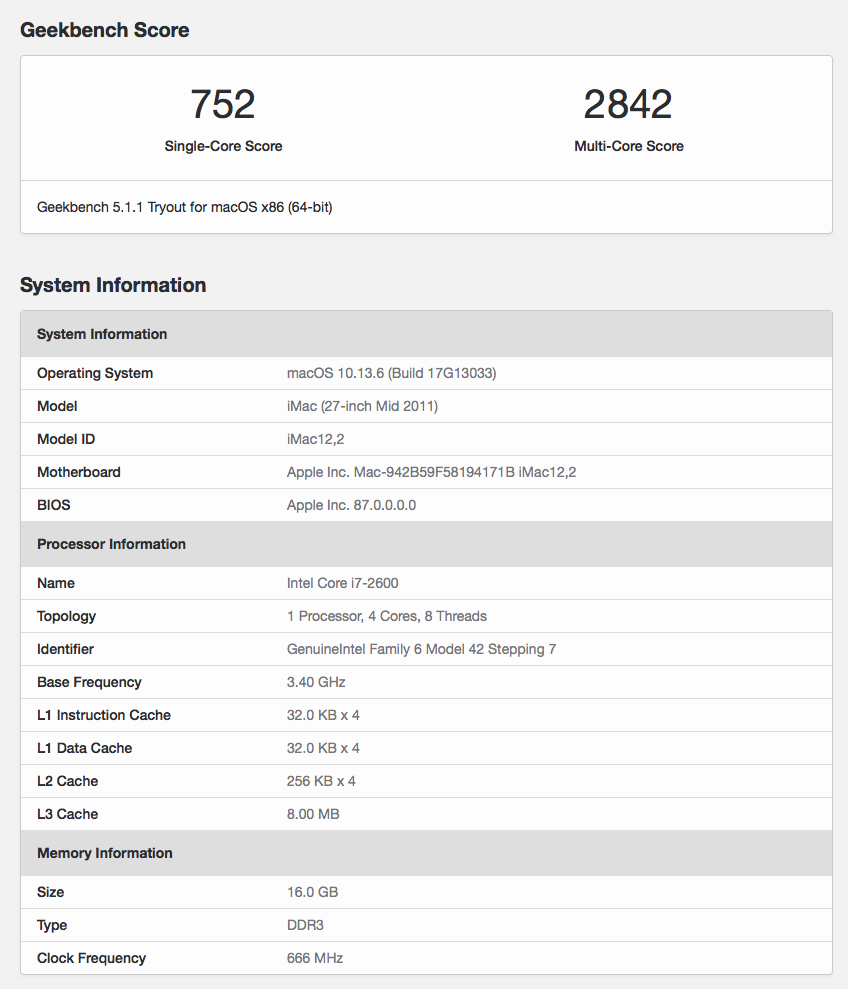Click the Base Frequency 3.40 GHz value
Screen dimensions: 848x989
(x=316, y=682)
